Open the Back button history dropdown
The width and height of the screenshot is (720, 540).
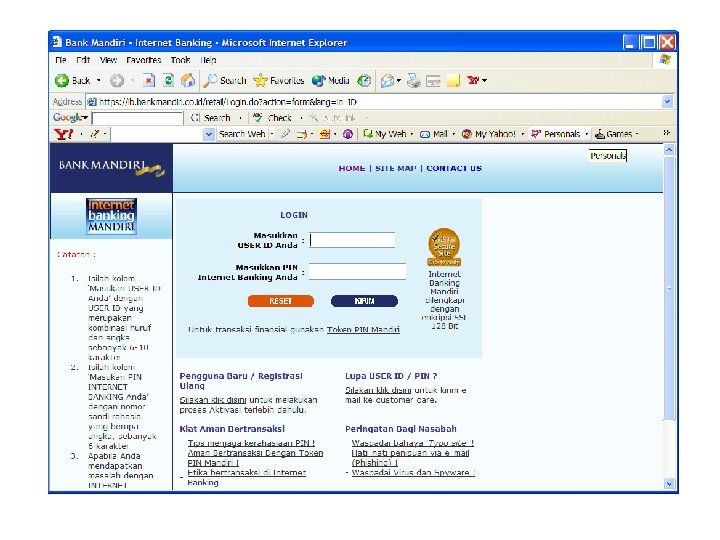pyautogui.click(x=98, y=81)
